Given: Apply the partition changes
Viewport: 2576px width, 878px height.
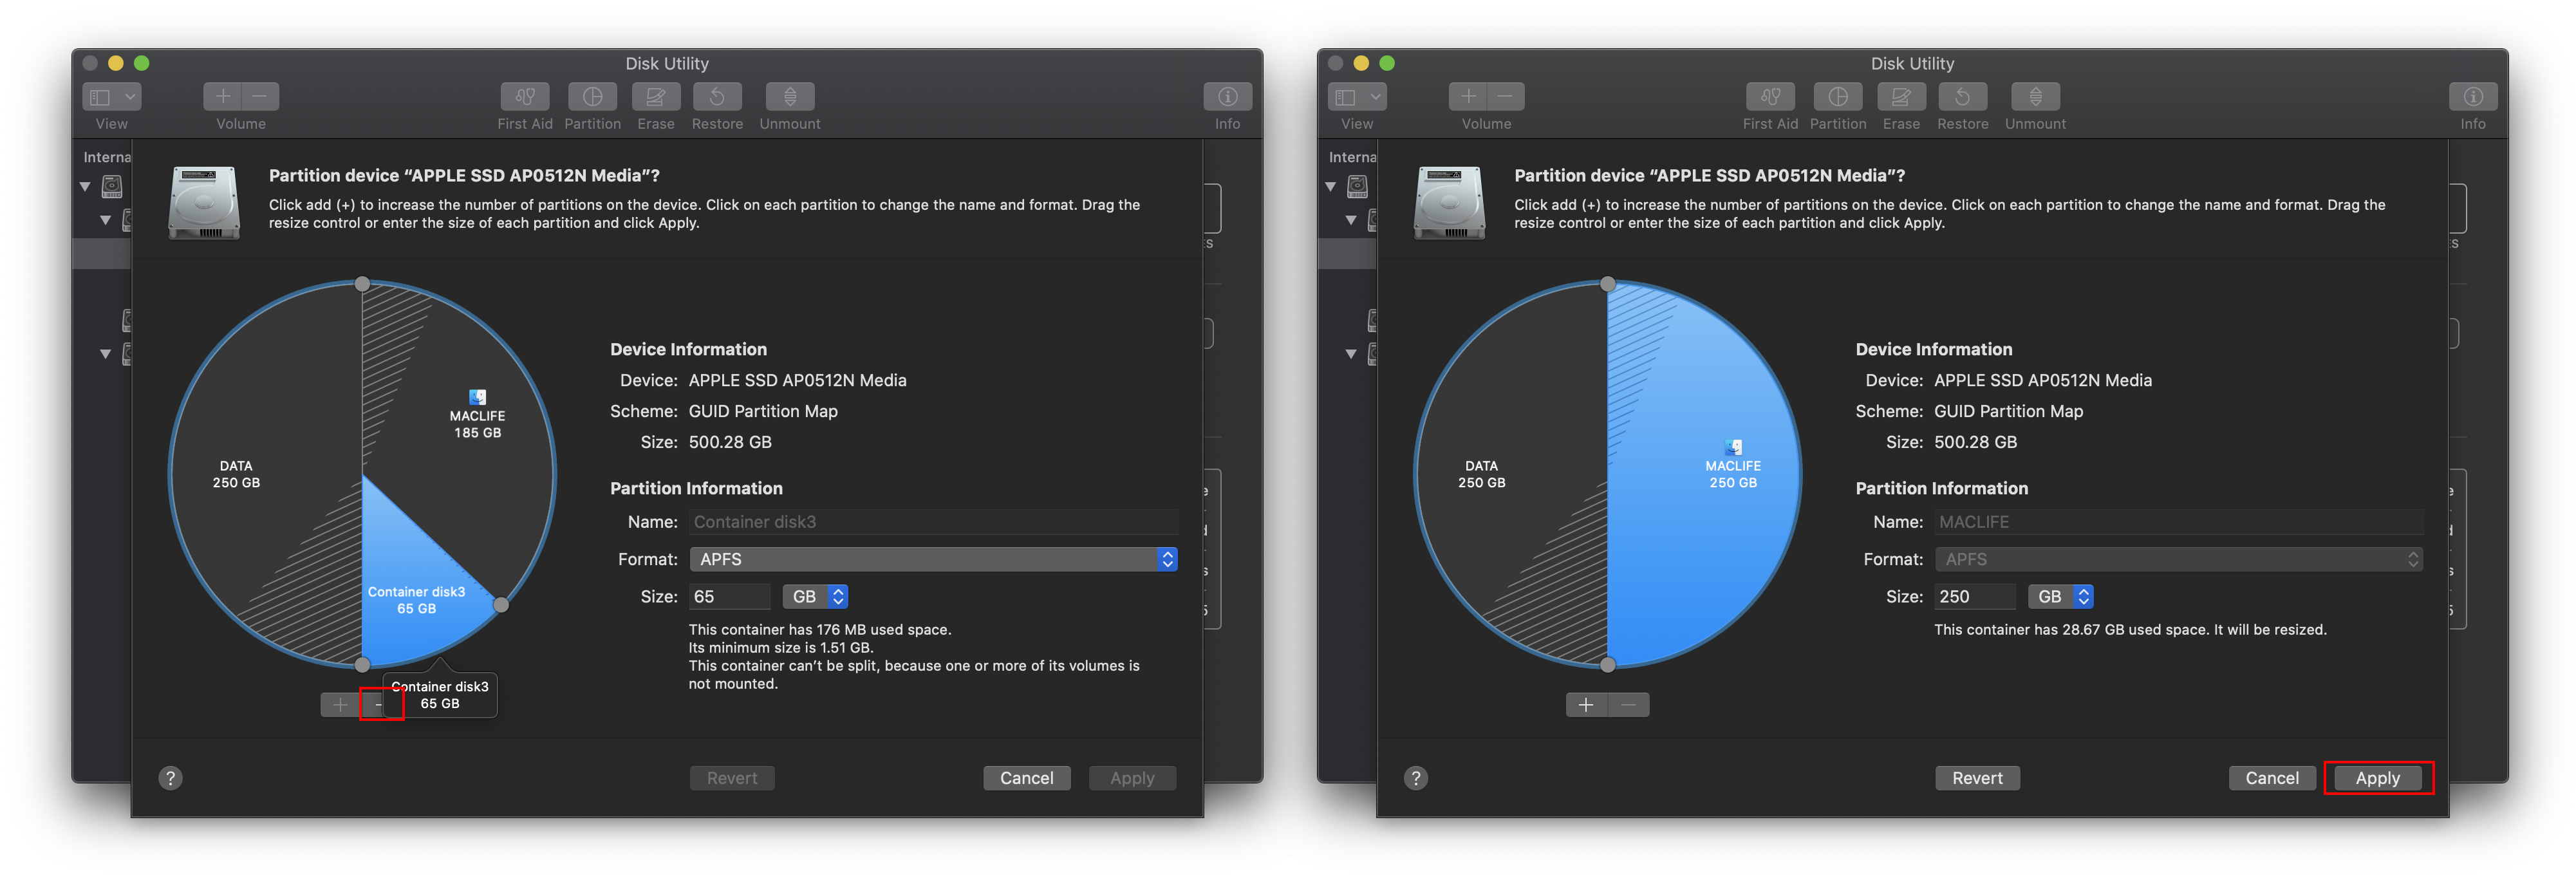Looking at the screenshot, I should pos(2377,777).
